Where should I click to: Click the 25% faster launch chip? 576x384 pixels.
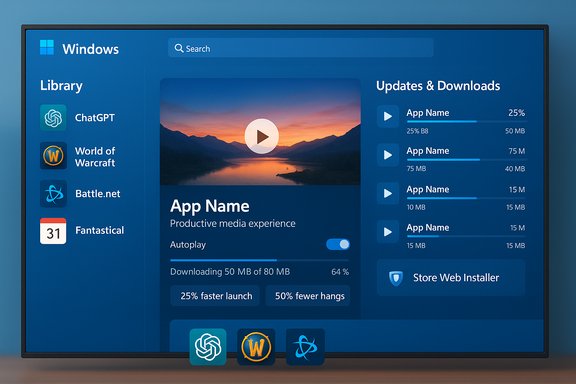[x=215, y=296]
